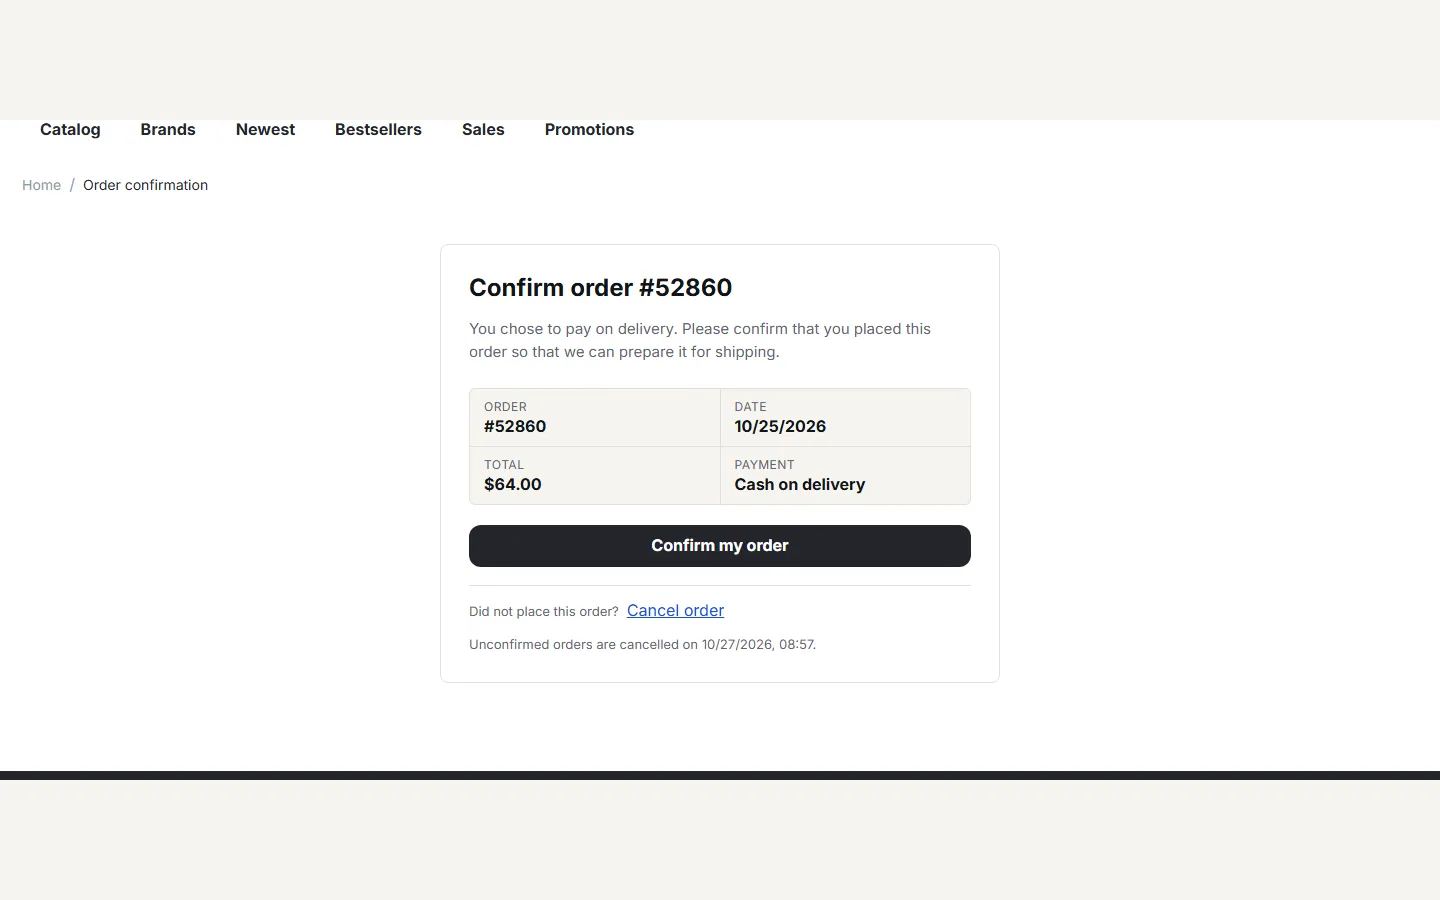Click the $64.00 total cell

pos(595,476)
